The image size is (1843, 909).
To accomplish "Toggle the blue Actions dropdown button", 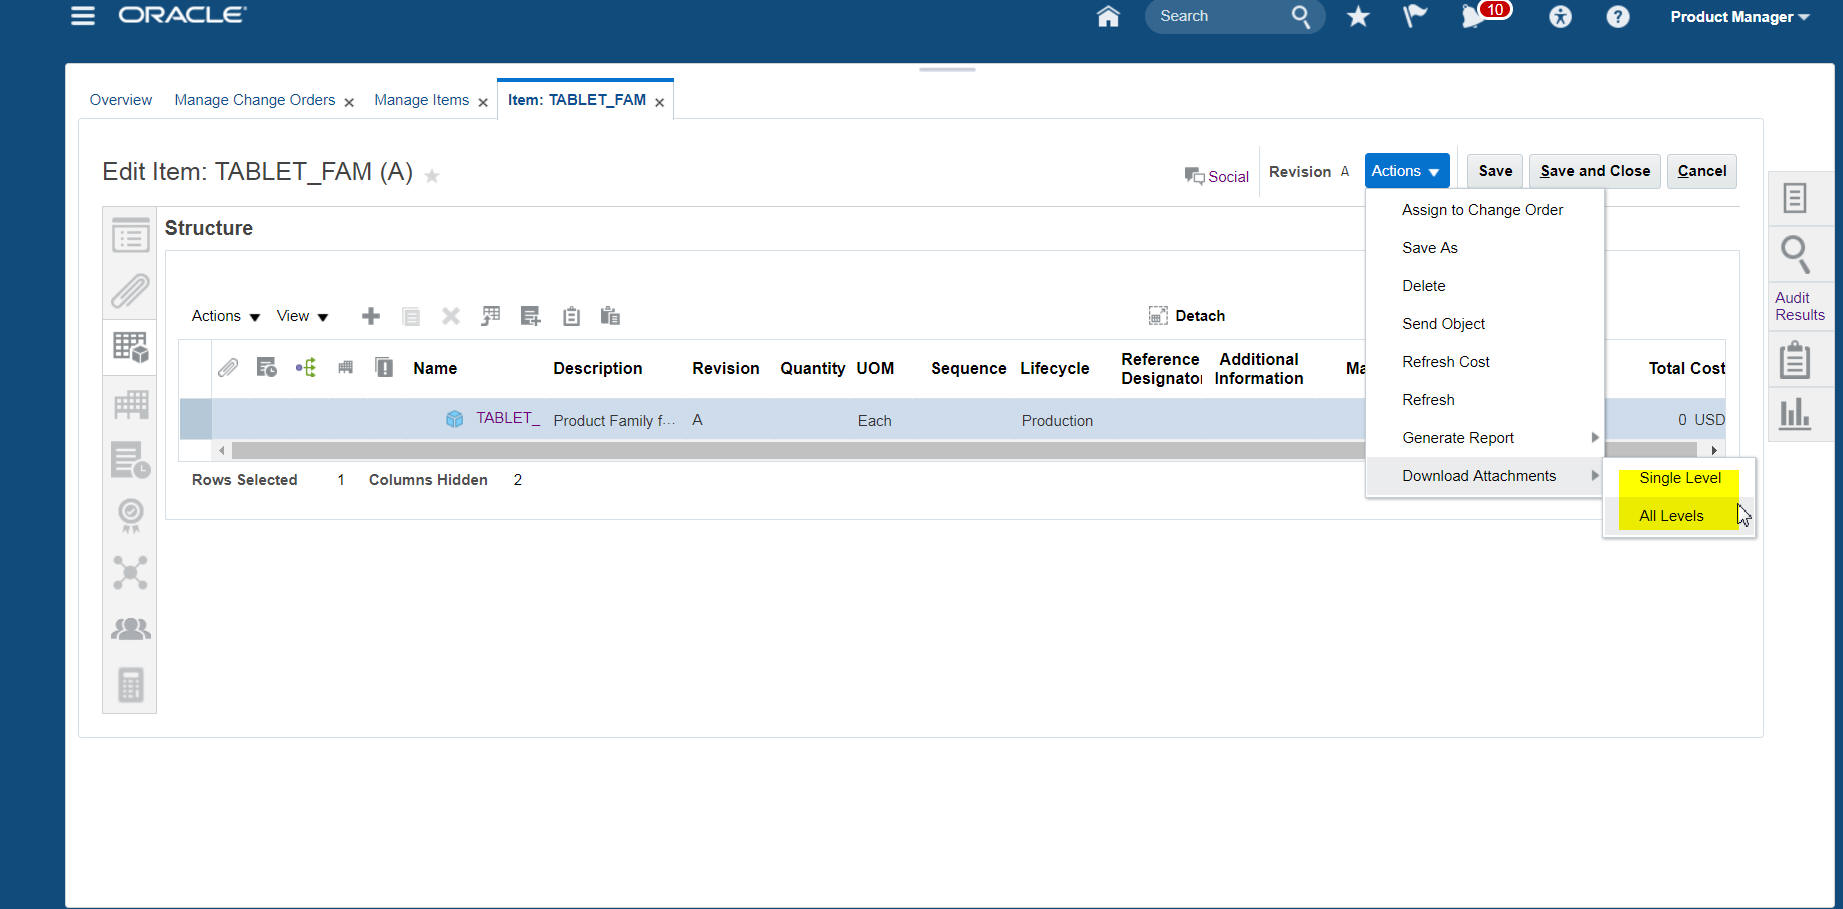I will tap(1406, 171).
